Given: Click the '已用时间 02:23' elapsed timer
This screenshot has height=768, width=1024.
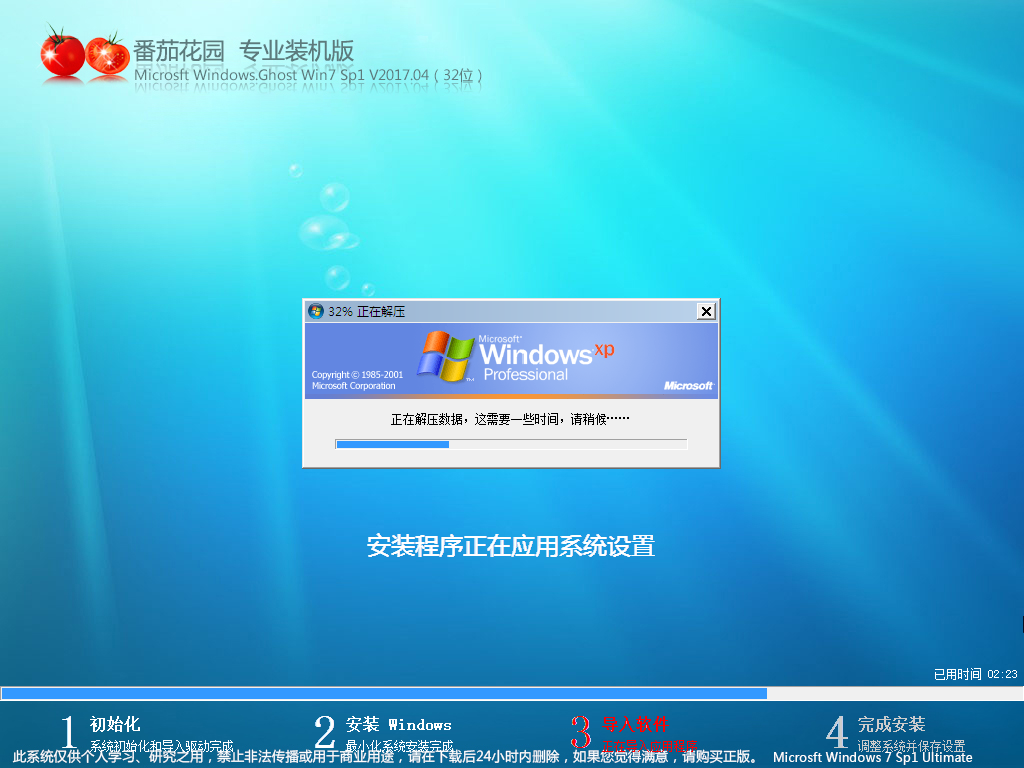Looking at the screenshot, I should [976, 674].
